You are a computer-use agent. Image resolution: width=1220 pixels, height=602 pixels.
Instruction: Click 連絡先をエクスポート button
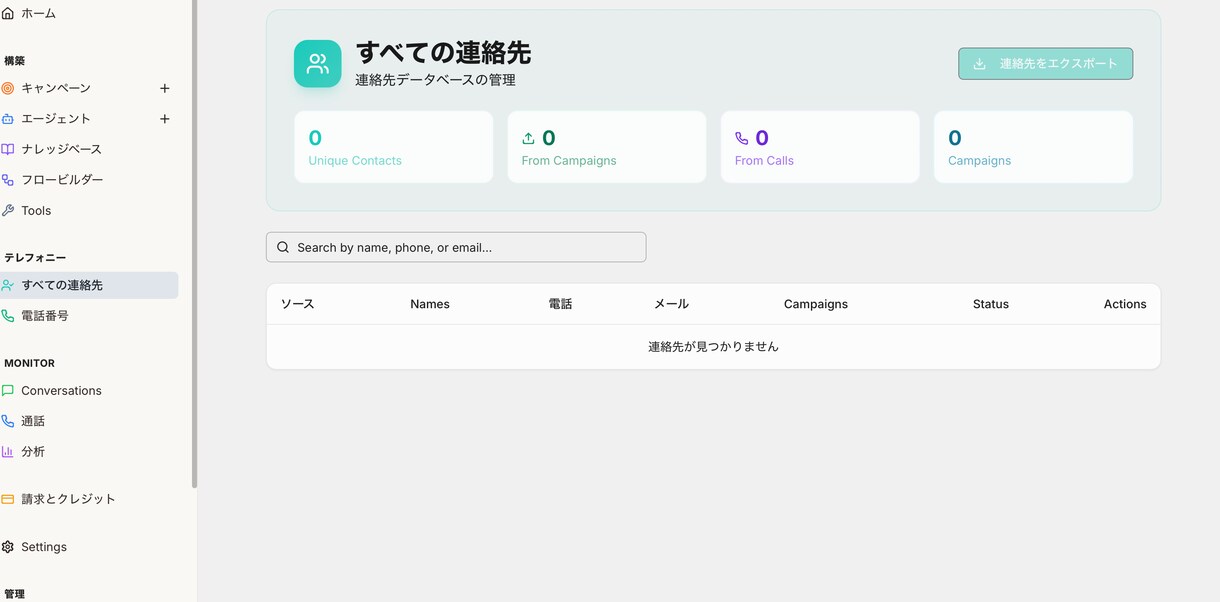pyautogui.click(x=1045, y=64)
